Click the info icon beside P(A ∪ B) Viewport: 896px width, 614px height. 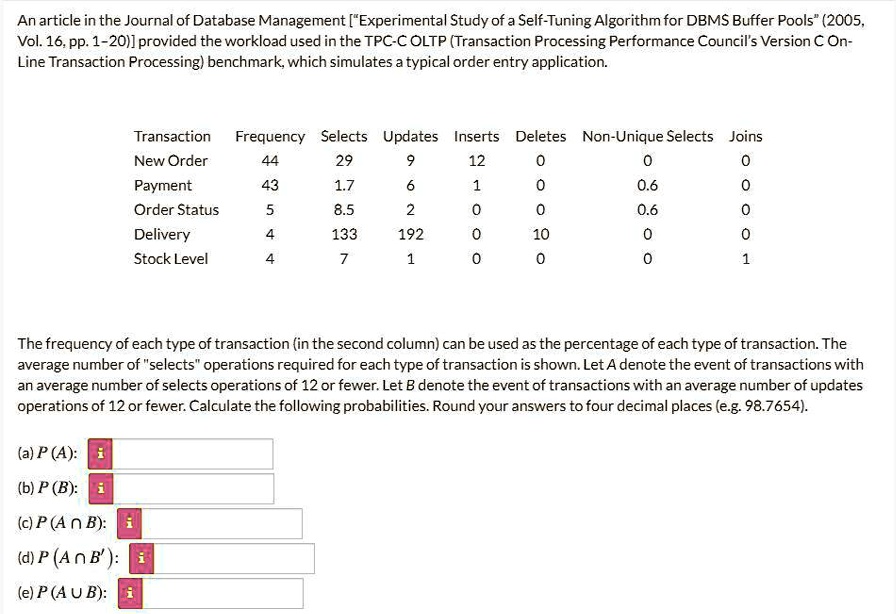(x=129, y=593)
